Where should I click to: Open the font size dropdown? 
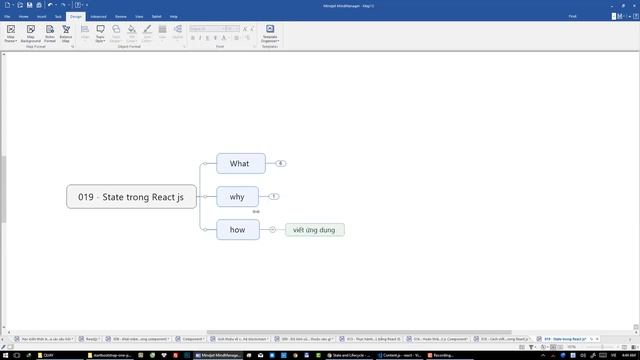[233, 29]
